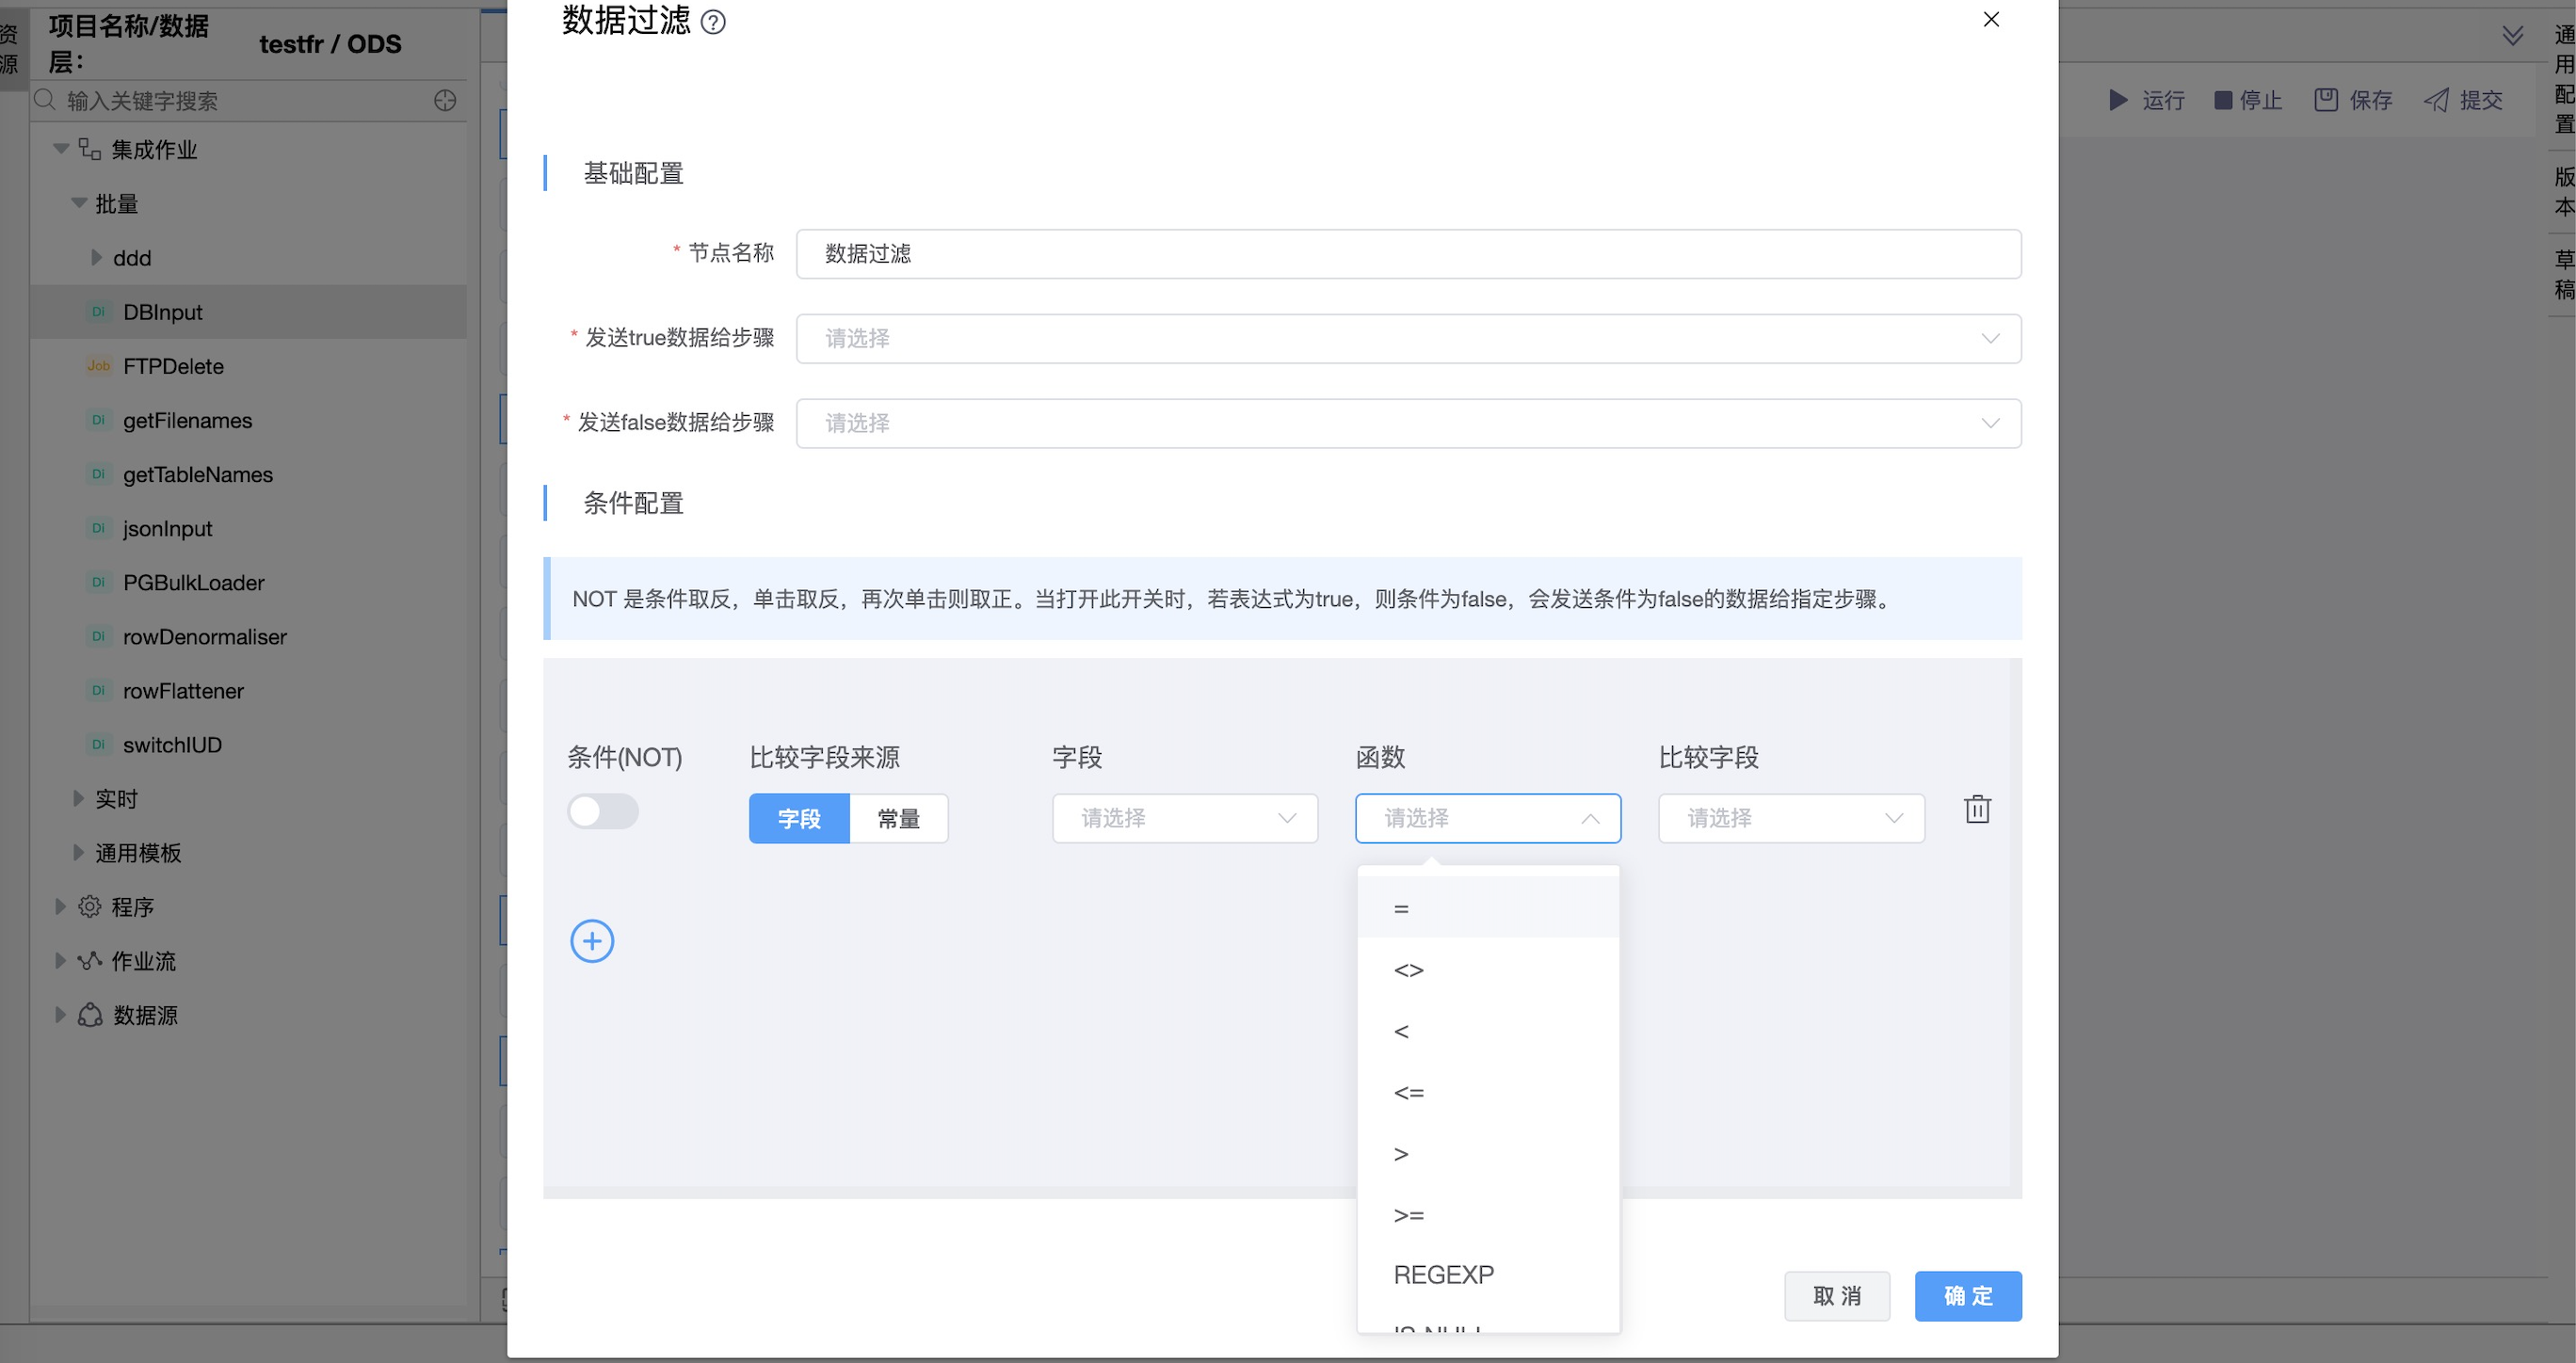Add a new condition with plus icon
Viewport: 2576px width, 1363px height.
pyautogui.click(x=592, y=941)
